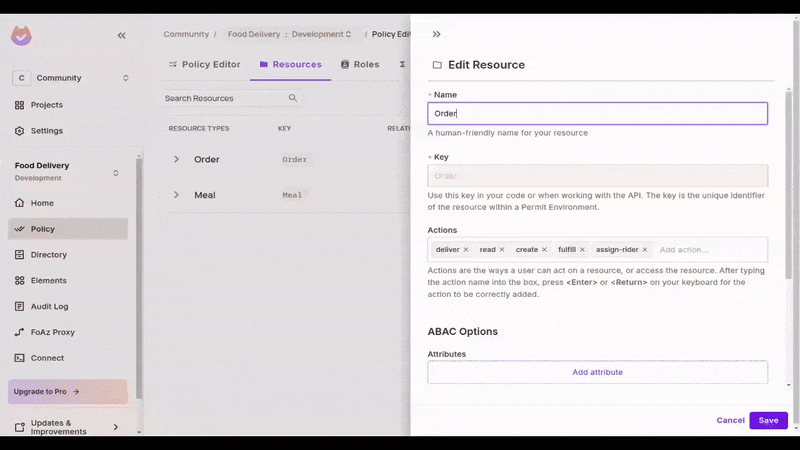
Task: Remove the deliver action tag
Action: [466, 249]
